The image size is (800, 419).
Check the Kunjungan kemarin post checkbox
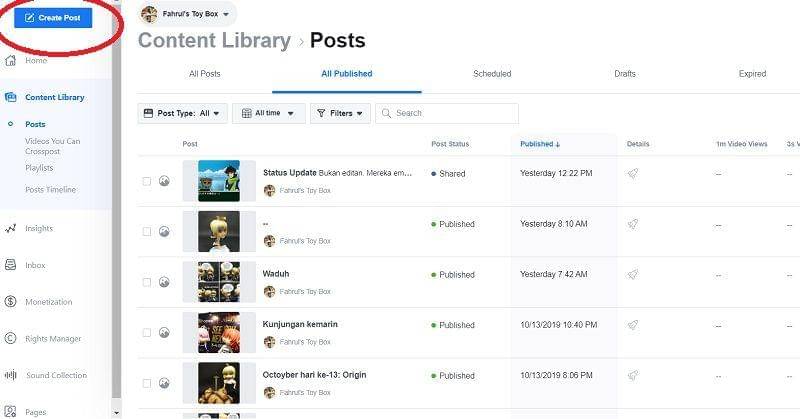(x=147, y=333)
